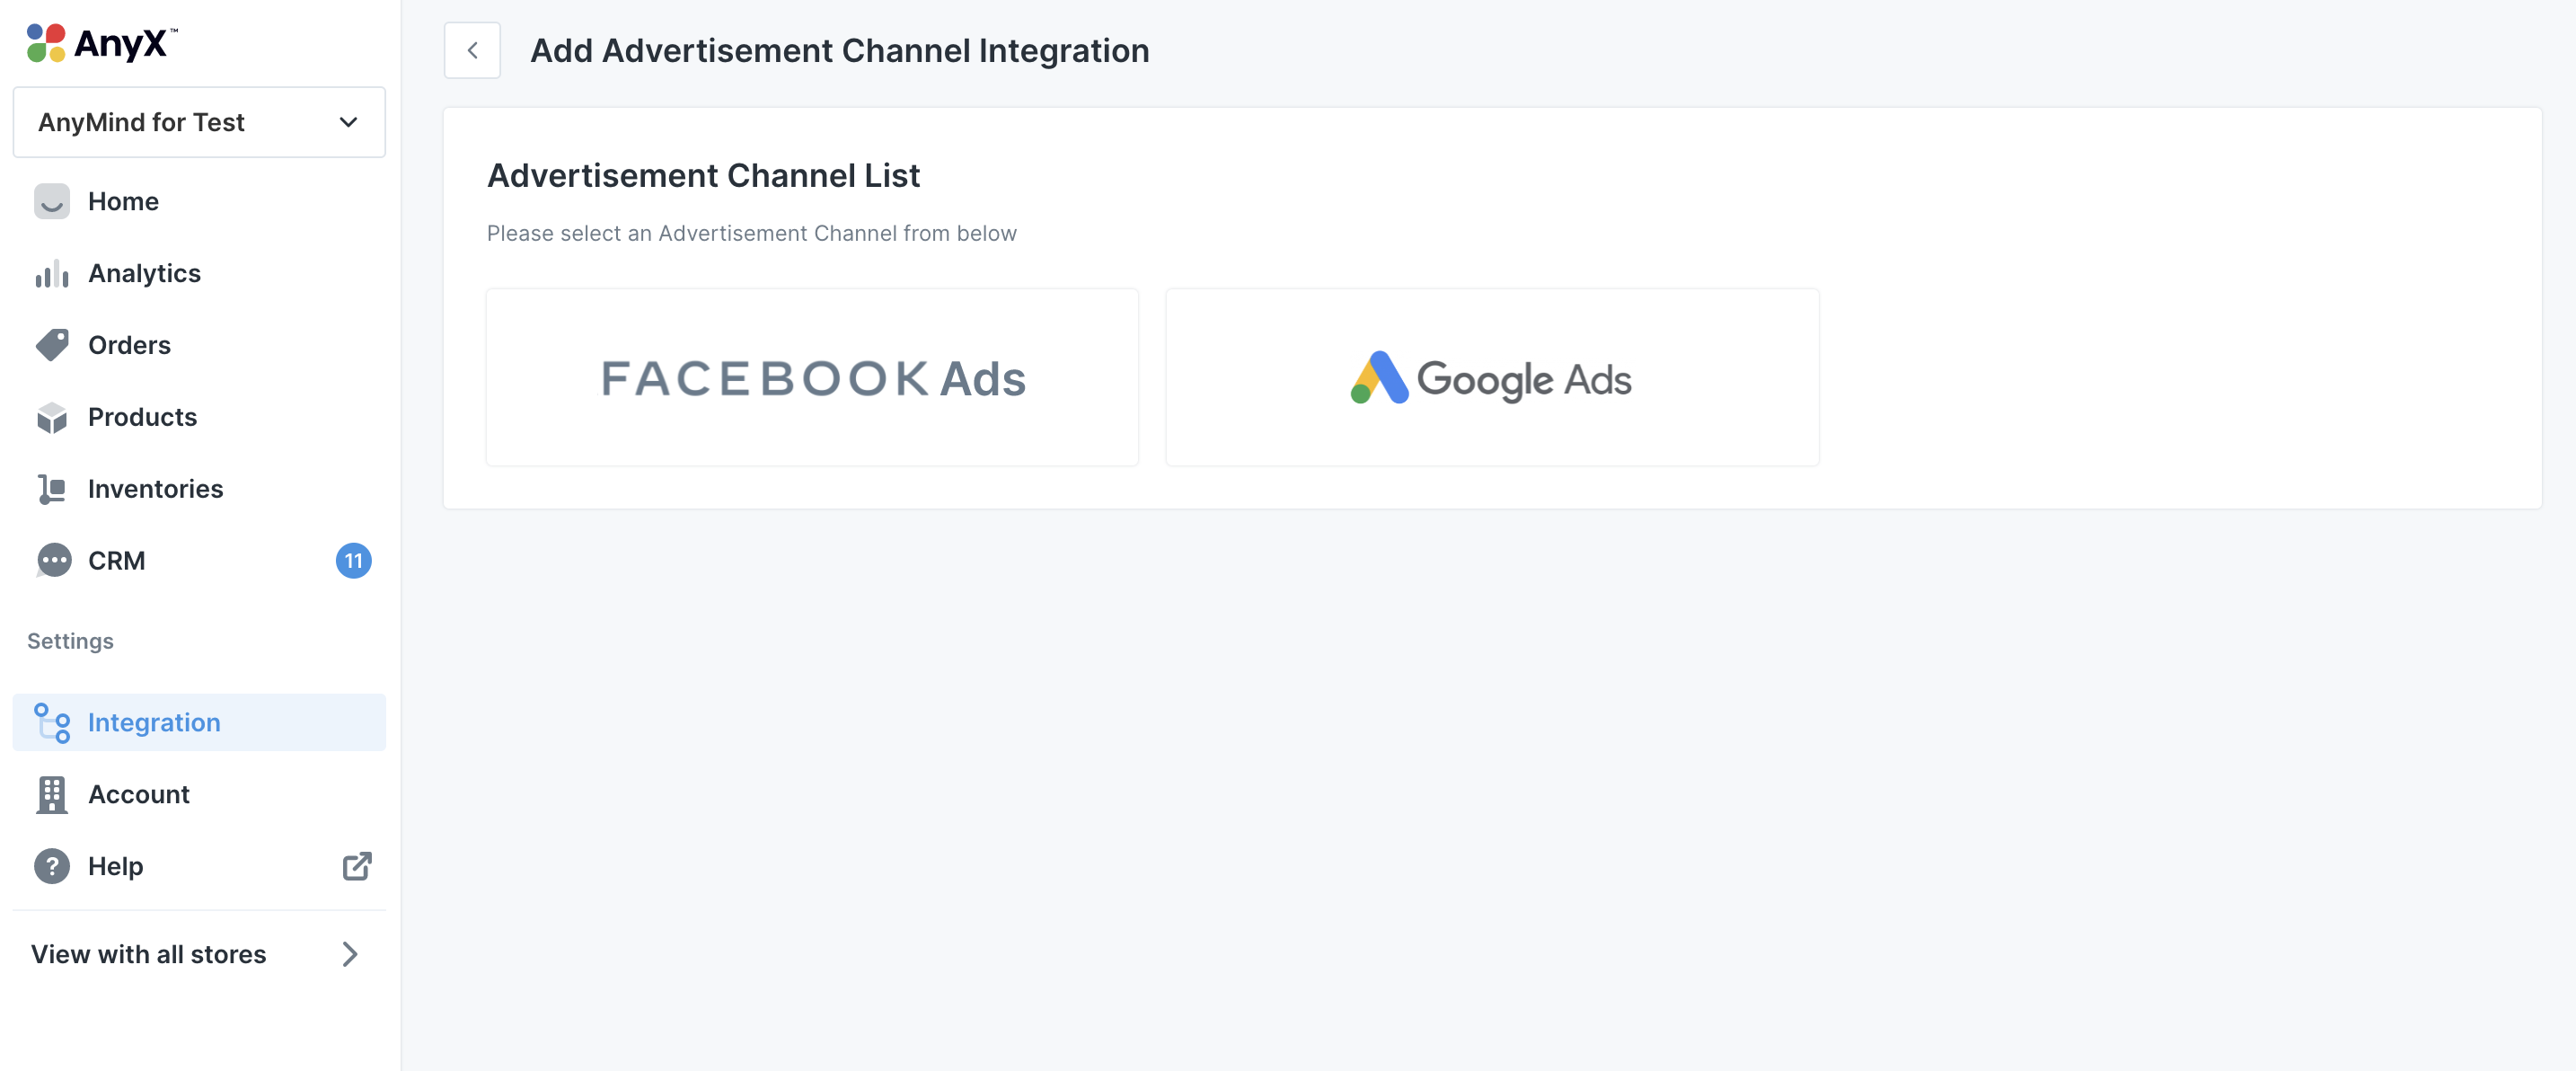The width and height of the screenshot is (2576, 1071).
Task: Click the Orders tag icon
Action: coord(52,345)
